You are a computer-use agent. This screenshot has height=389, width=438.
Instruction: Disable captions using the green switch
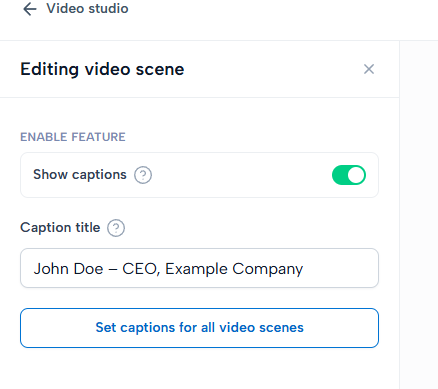[x=349, y=175]
